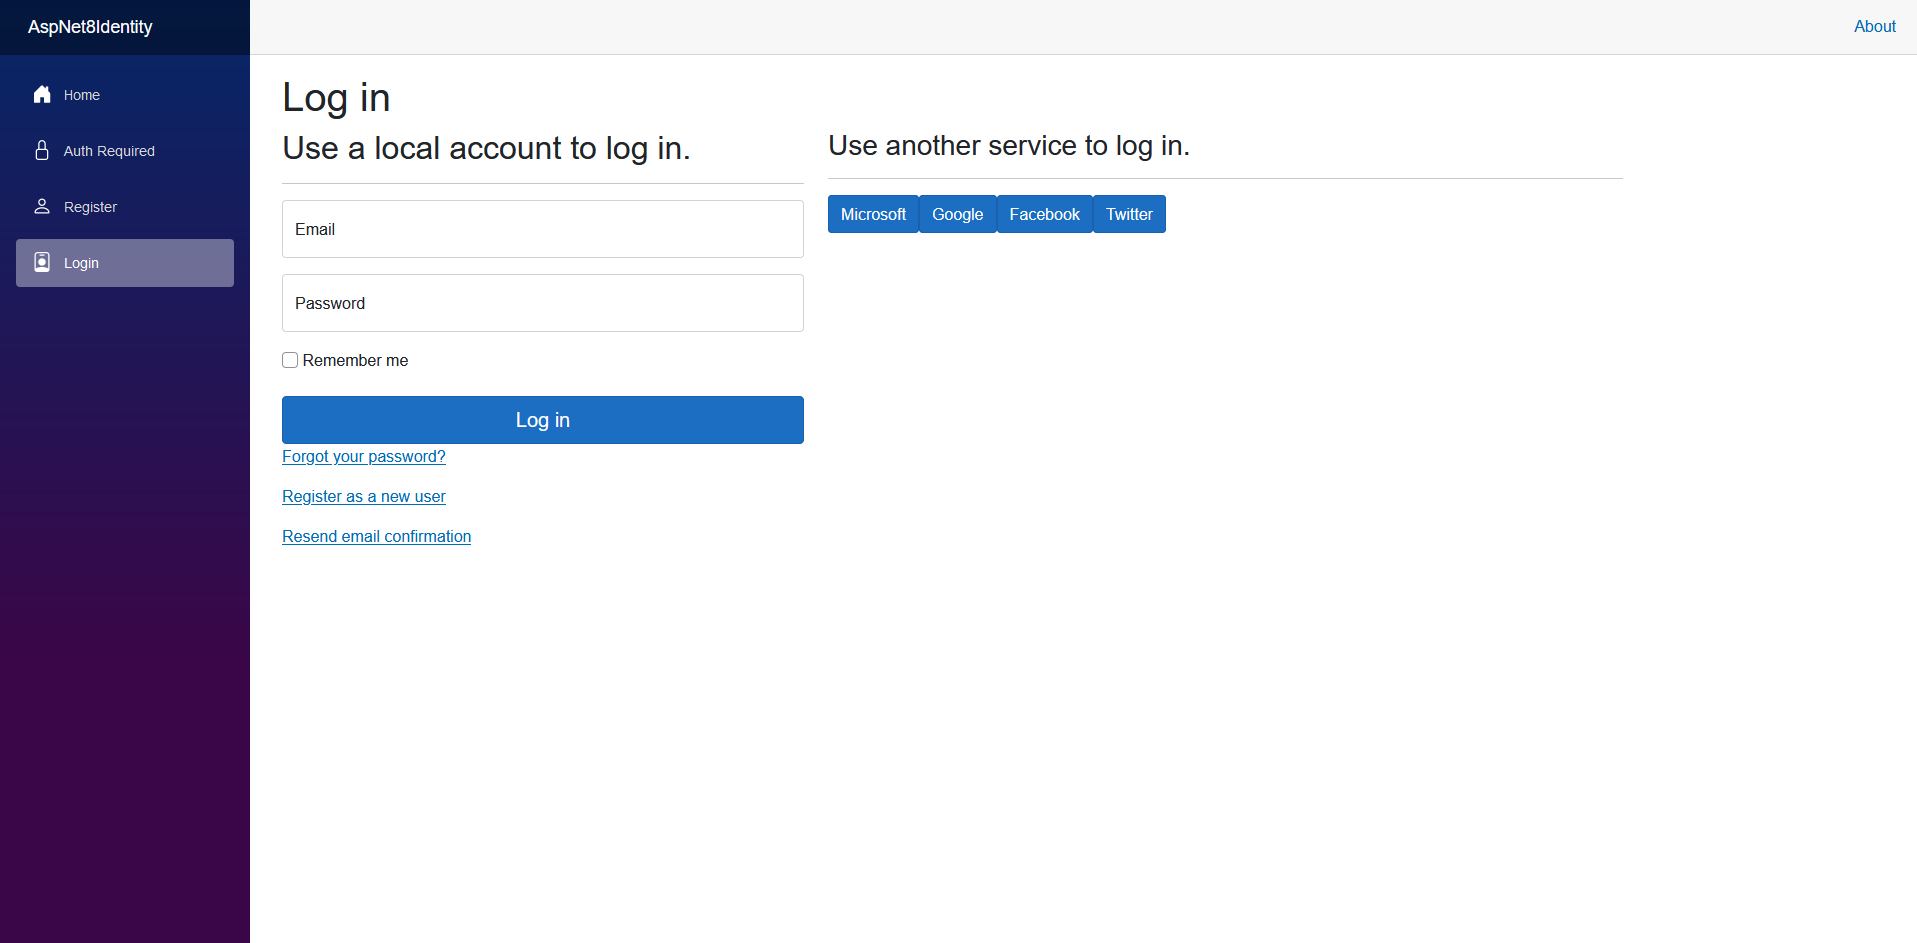Focus the Password input field
1917x943 pixels.
pos(542,303)
